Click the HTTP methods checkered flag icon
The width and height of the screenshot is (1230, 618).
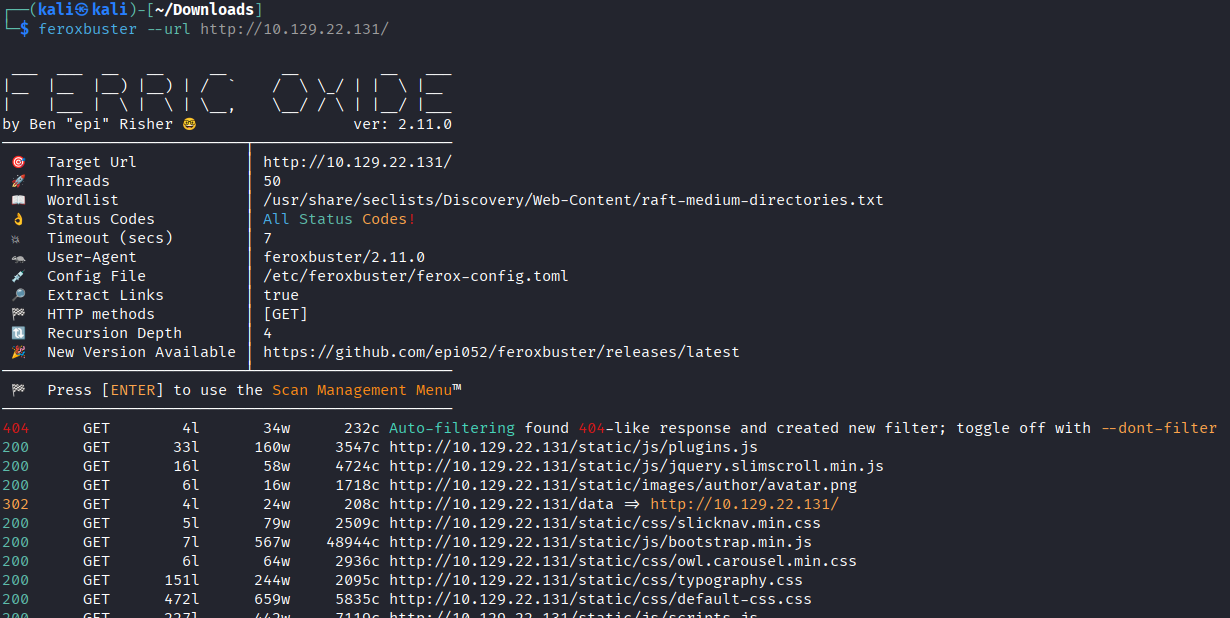point(18,313)
